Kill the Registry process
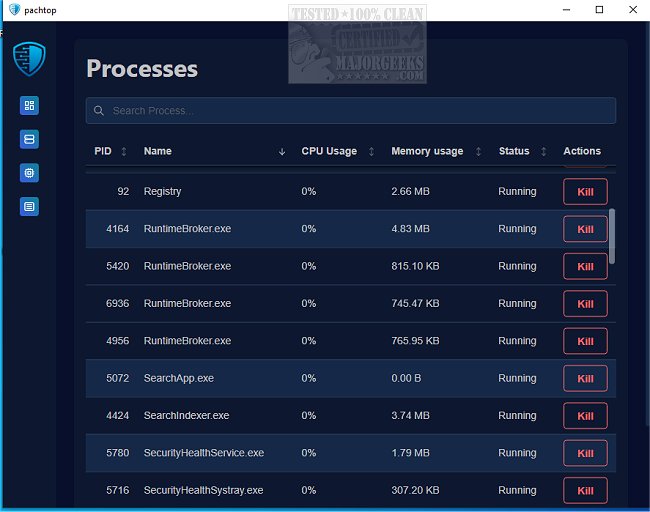650x512 pixels. click(585, 192)
